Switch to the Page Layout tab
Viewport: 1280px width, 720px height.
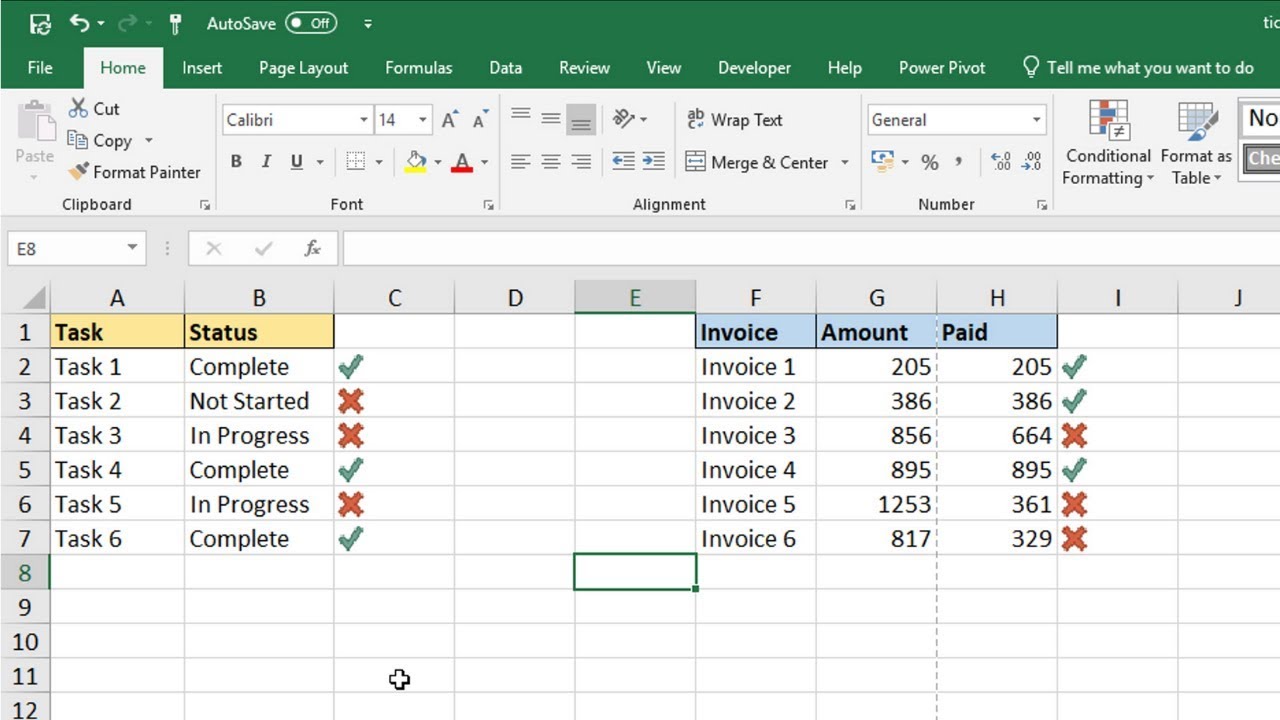tap(303, 68)
